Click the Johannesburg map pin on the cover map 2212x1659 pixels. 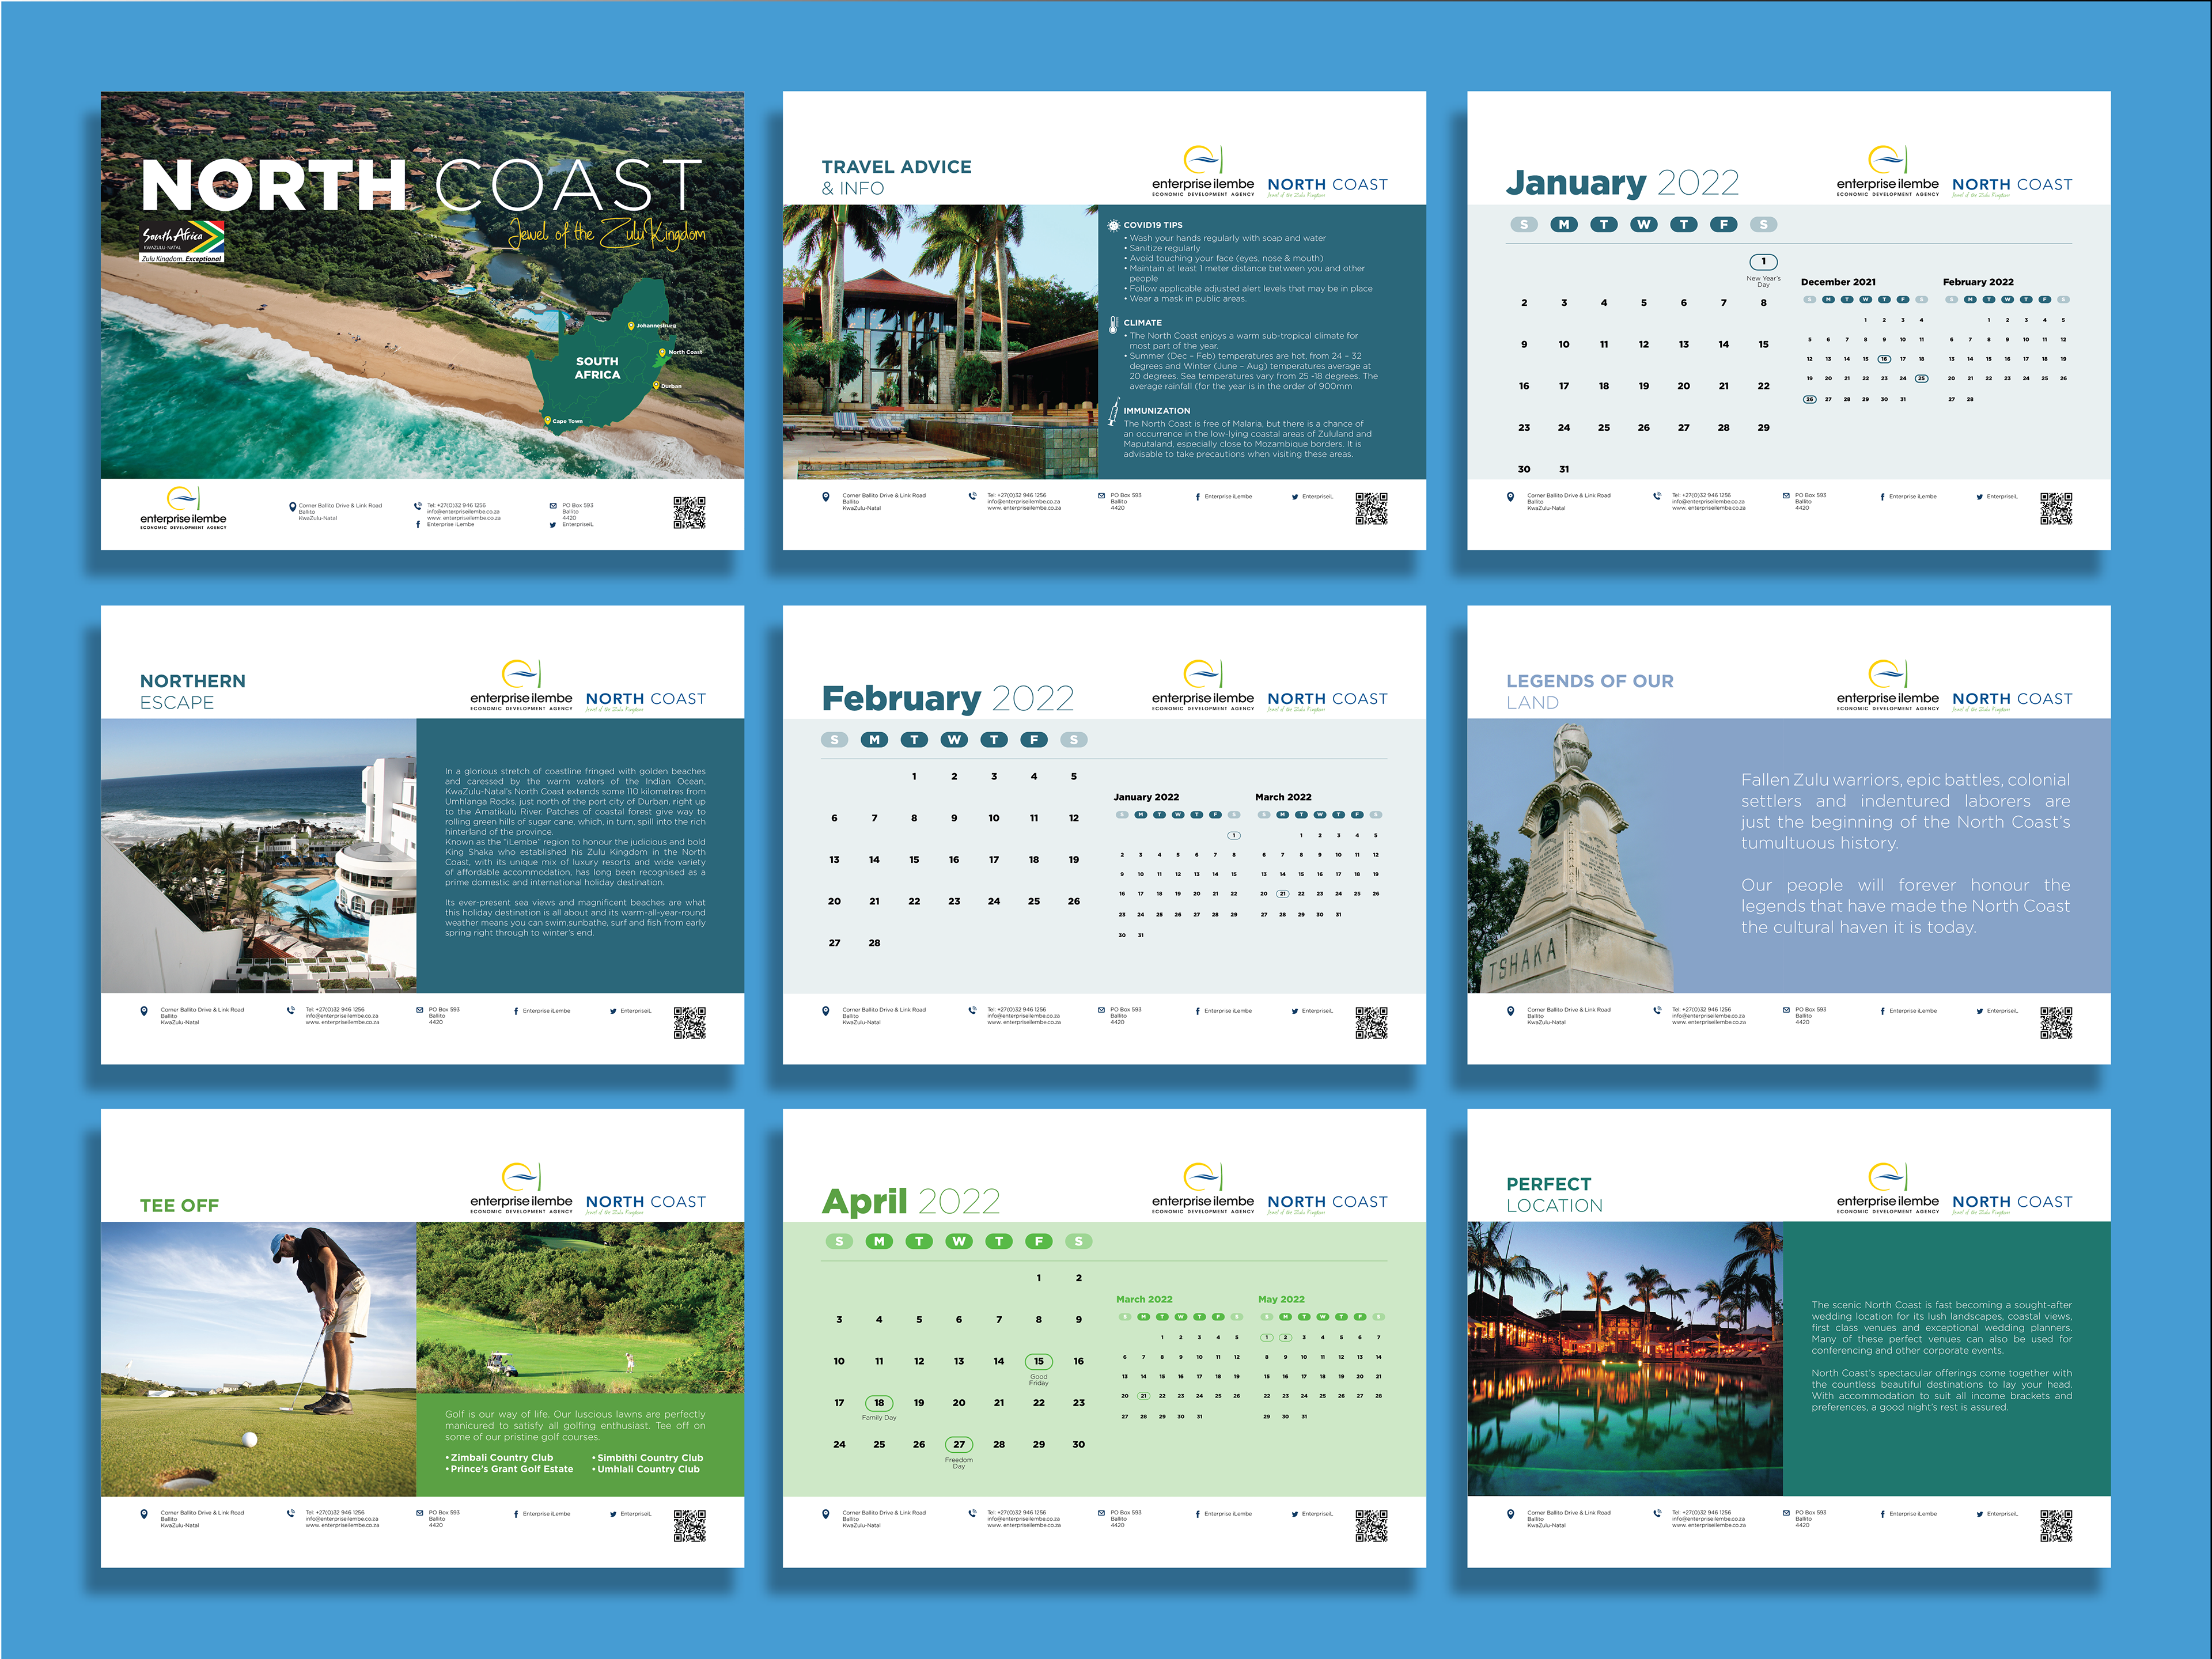[630, 326]
